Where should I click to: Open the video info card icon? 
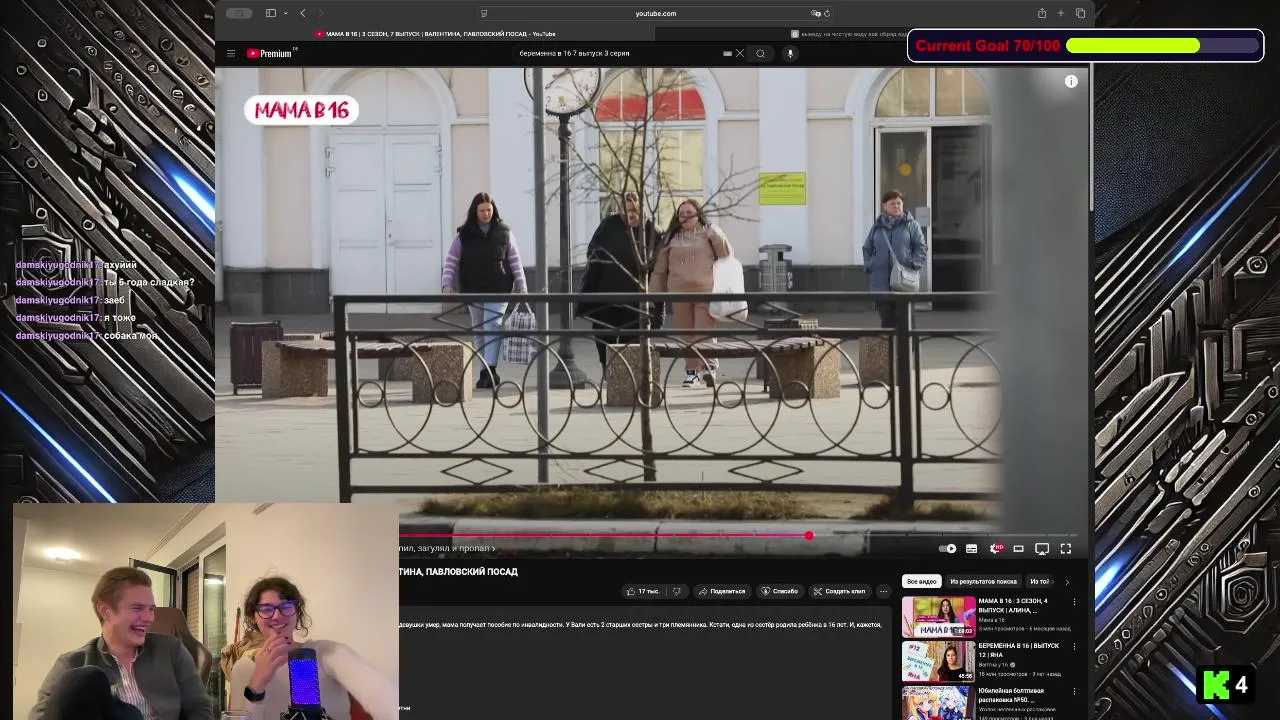coord(1071,82)
